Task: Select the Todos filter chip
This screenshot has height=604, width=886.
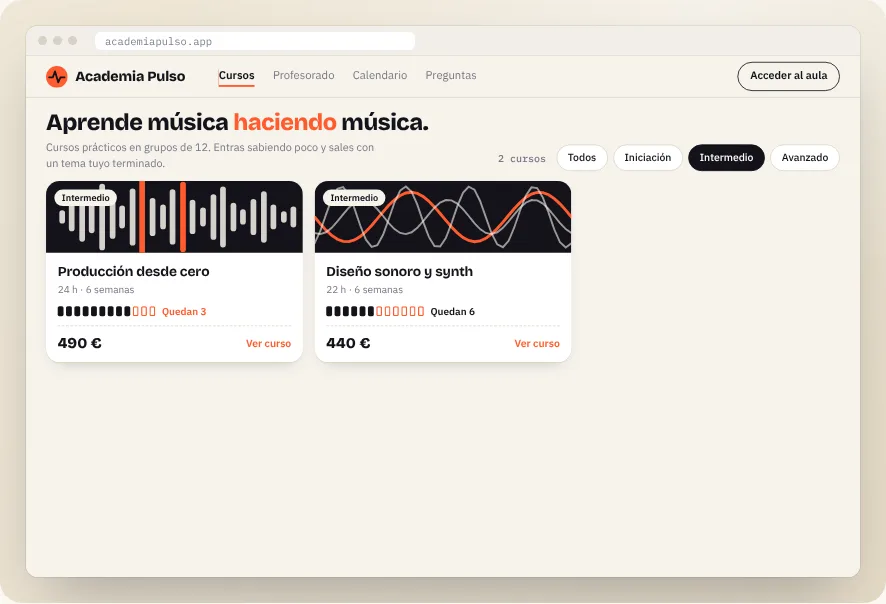Action: 581,158
